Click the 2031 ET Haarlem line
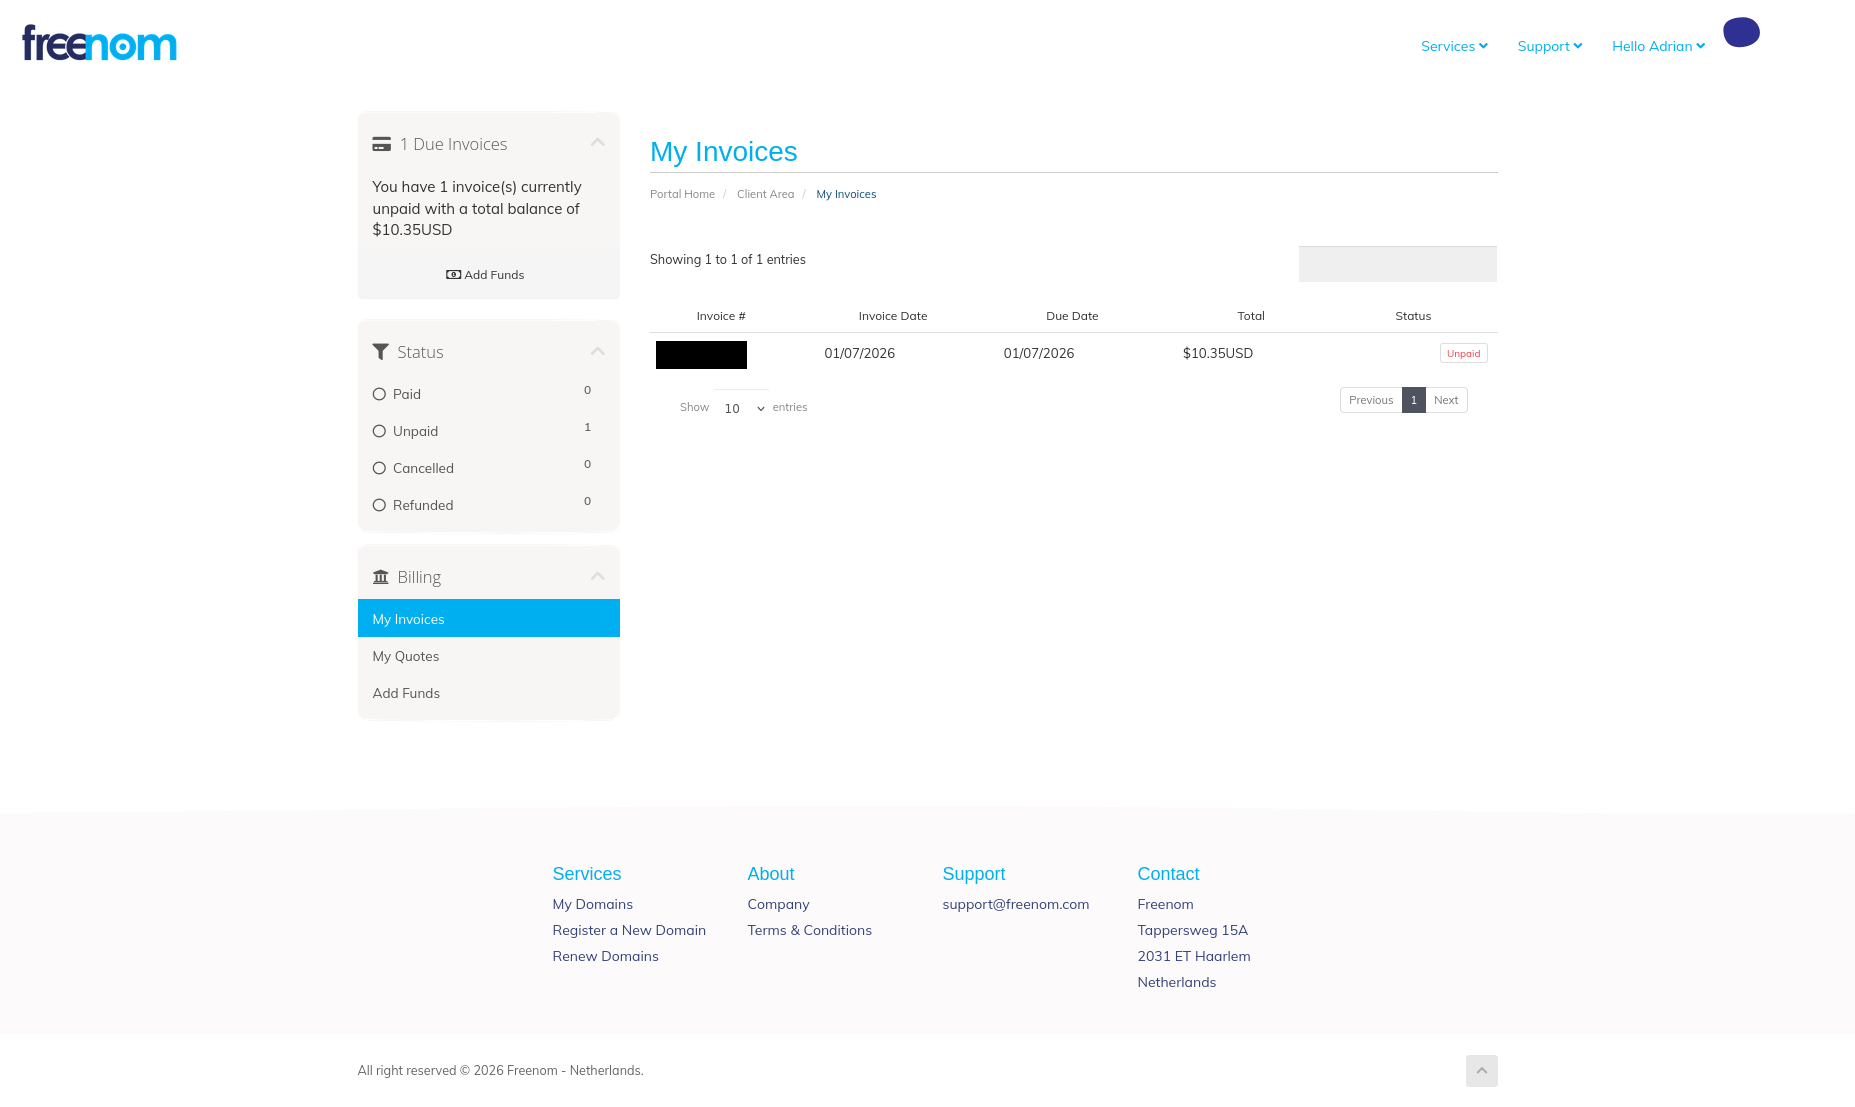1855x1107 pixels. click(x=1193, y=956)
